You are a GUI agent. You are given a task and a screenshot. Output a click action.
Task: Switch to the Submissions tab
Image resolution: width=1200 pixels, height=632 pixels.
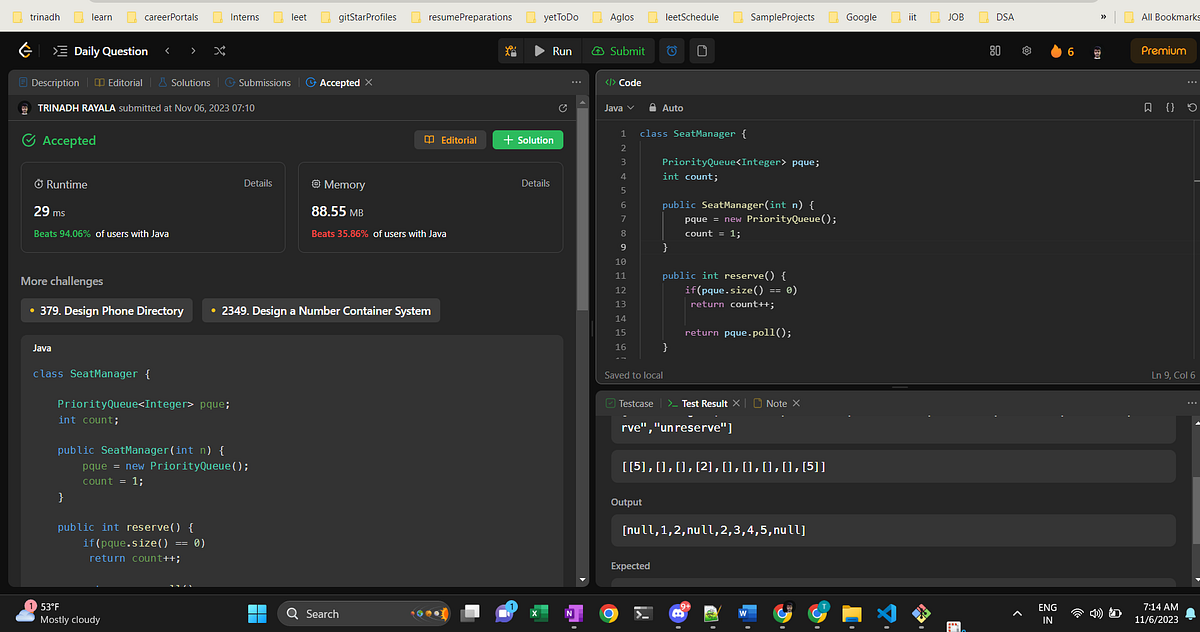(x=259, y=83)
